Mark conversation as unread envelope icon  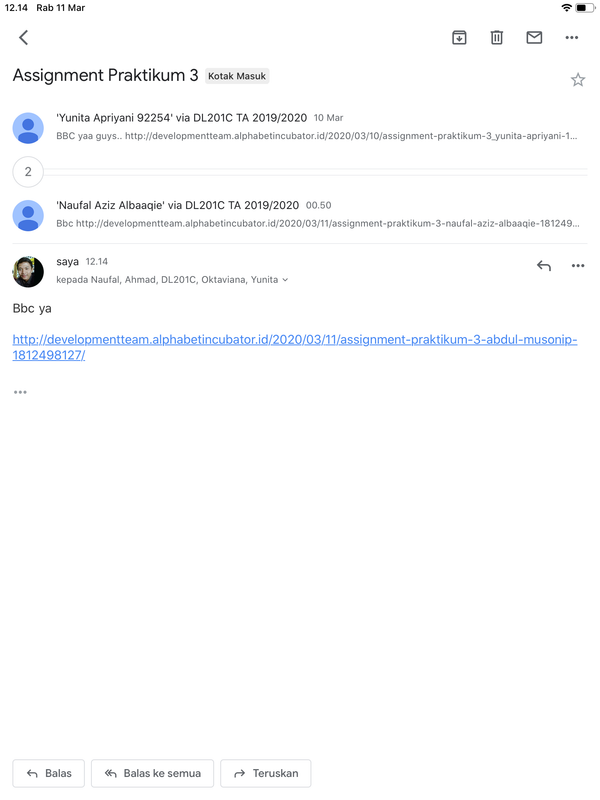click(534, 37)
